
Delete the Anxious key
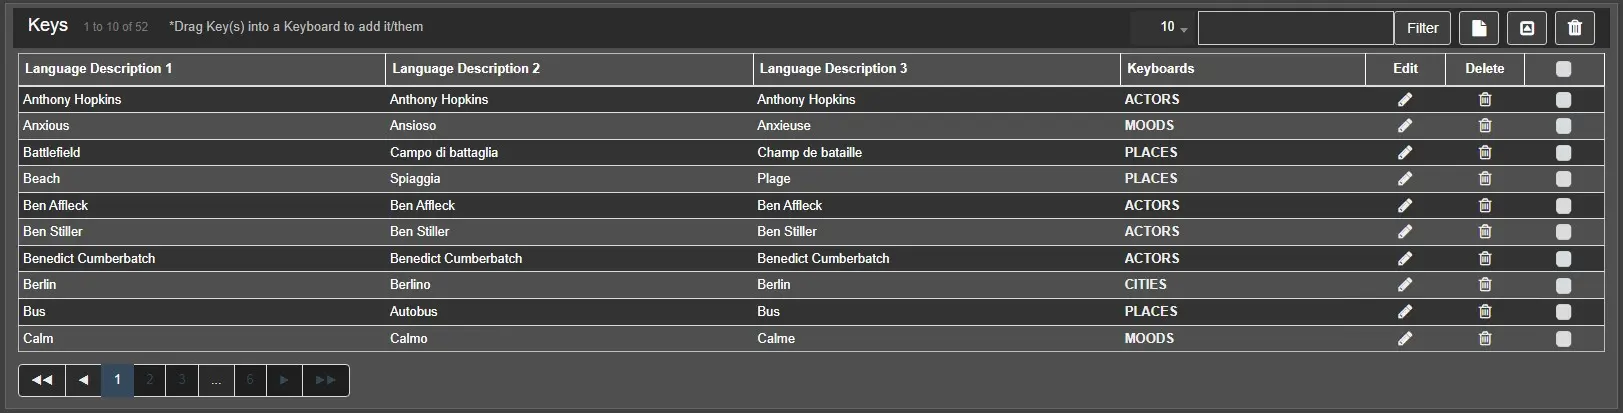pos(1485,126)
